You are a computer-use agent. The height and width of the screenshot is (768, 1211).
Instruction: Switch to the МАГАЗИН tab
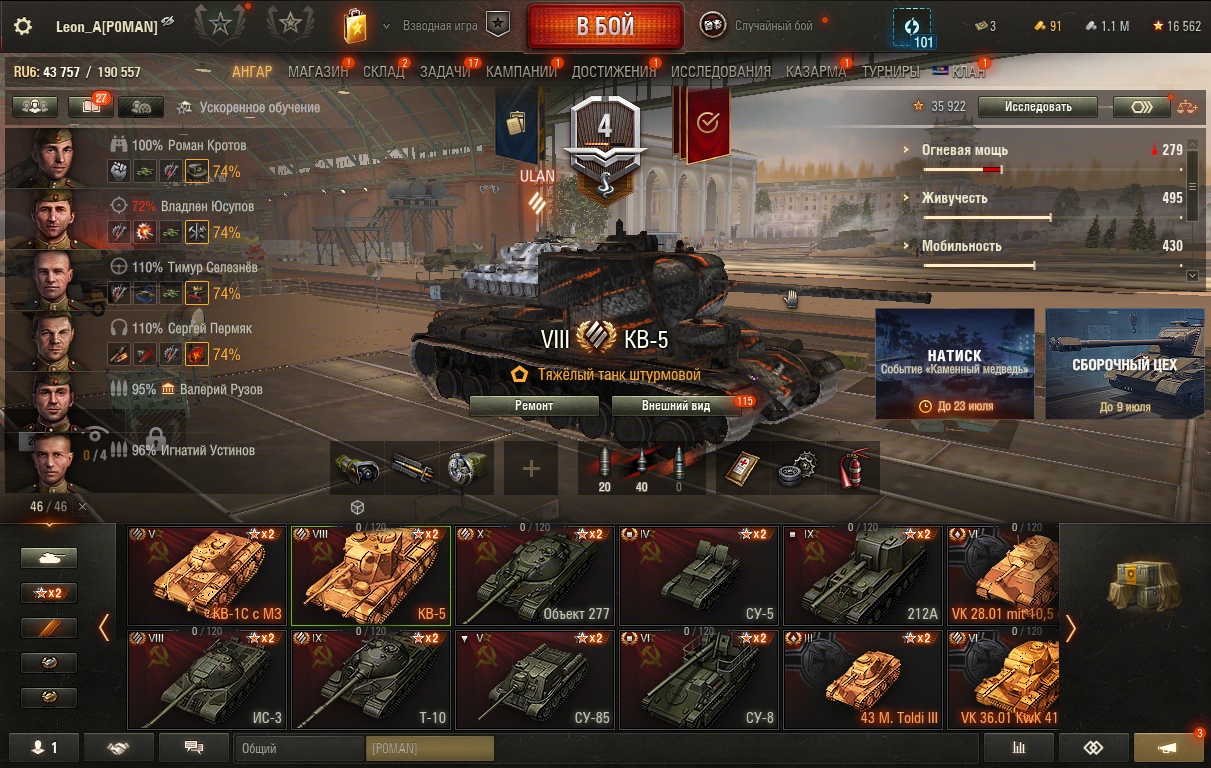coord(318,71)
